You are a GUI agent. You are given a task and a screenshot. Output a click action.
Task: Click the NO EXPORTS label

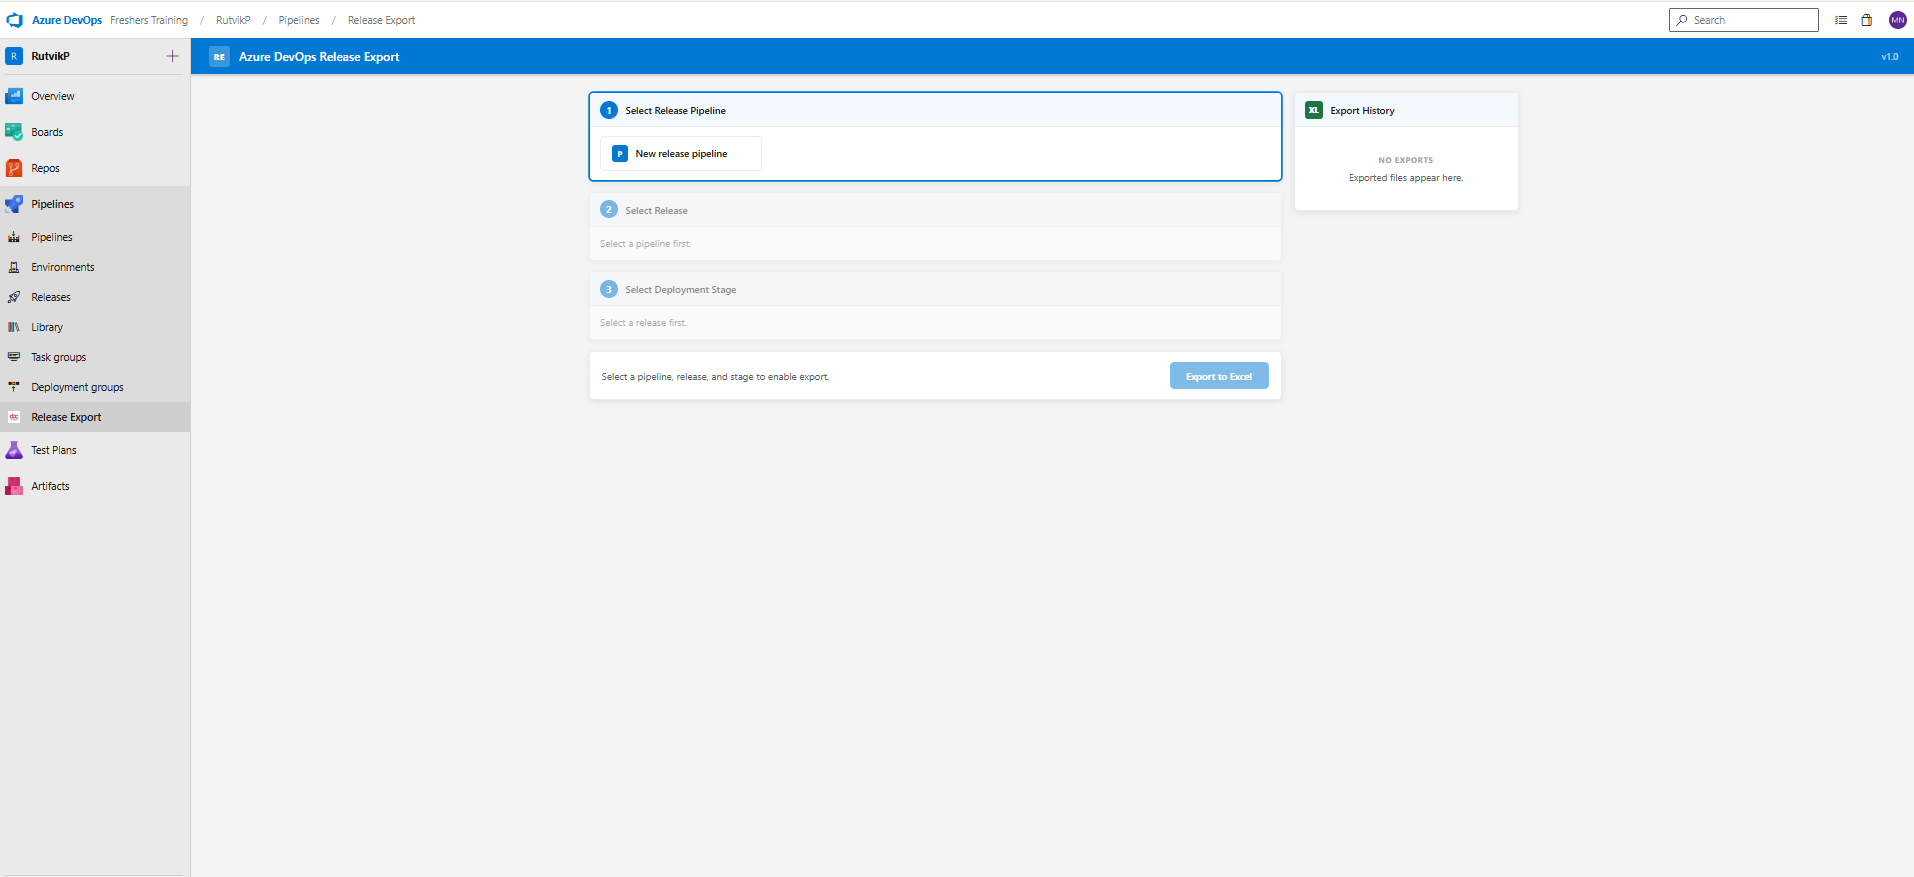[x=1405, y=160]
